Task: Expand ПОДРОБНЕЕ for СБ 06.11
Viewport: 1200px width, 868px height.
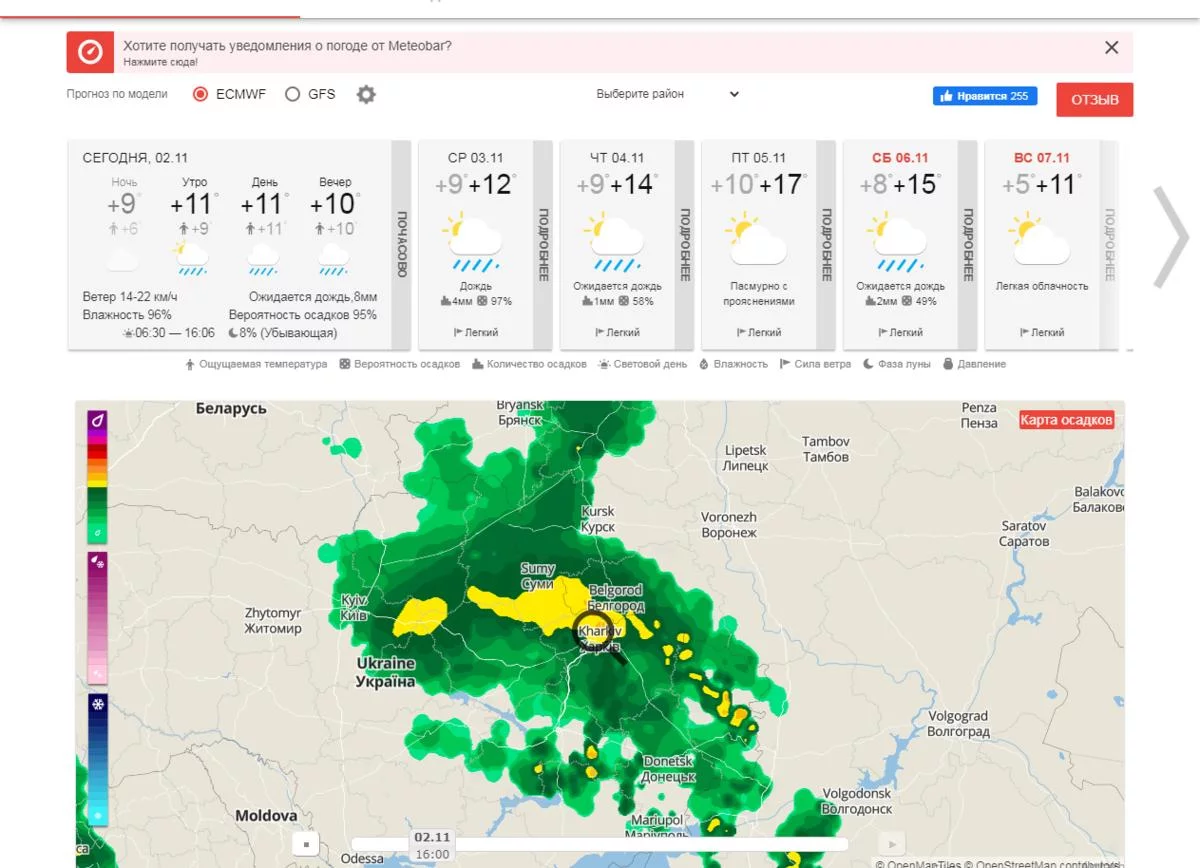Action: [x=968, y=245]
